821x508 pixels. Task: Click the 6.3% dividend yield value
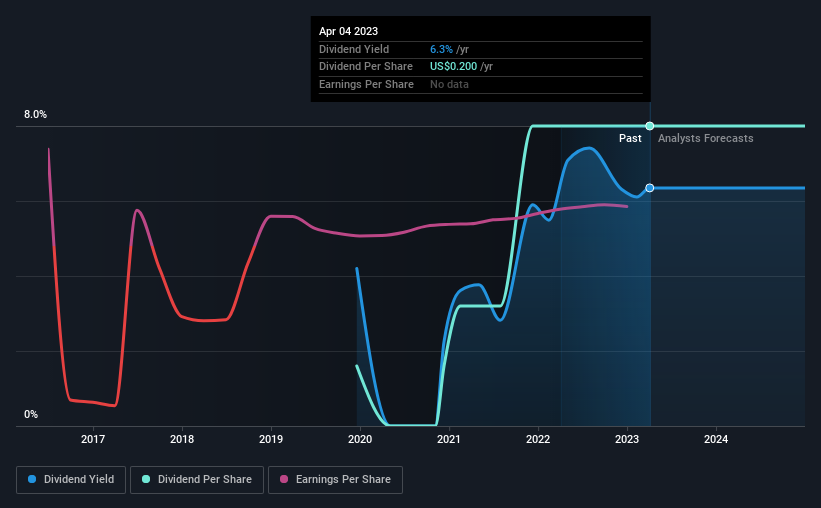tap(441, 49)
